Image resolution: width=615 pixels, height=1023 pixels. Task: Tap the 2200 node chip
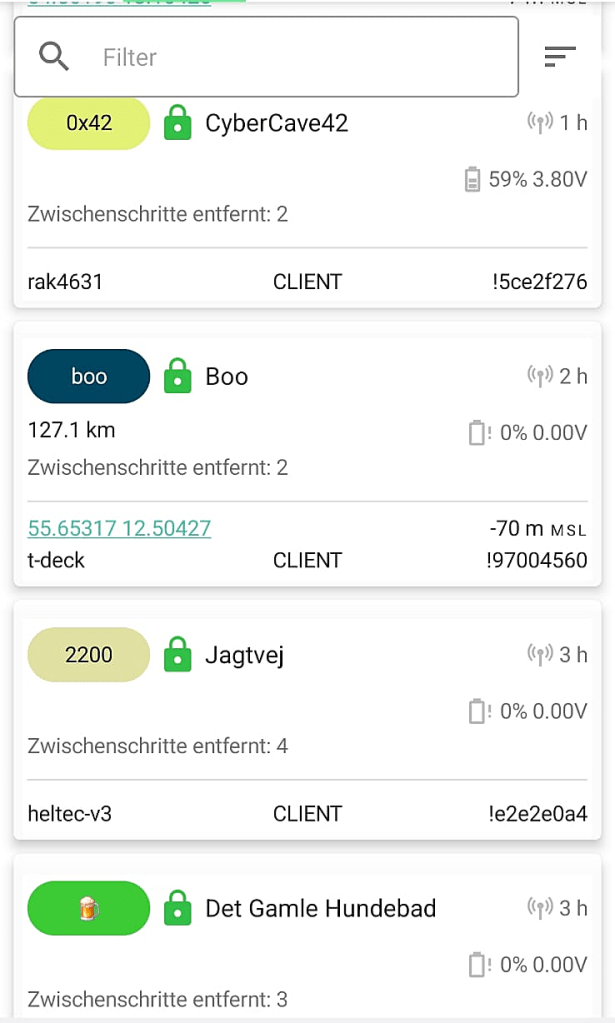point(89,656)
